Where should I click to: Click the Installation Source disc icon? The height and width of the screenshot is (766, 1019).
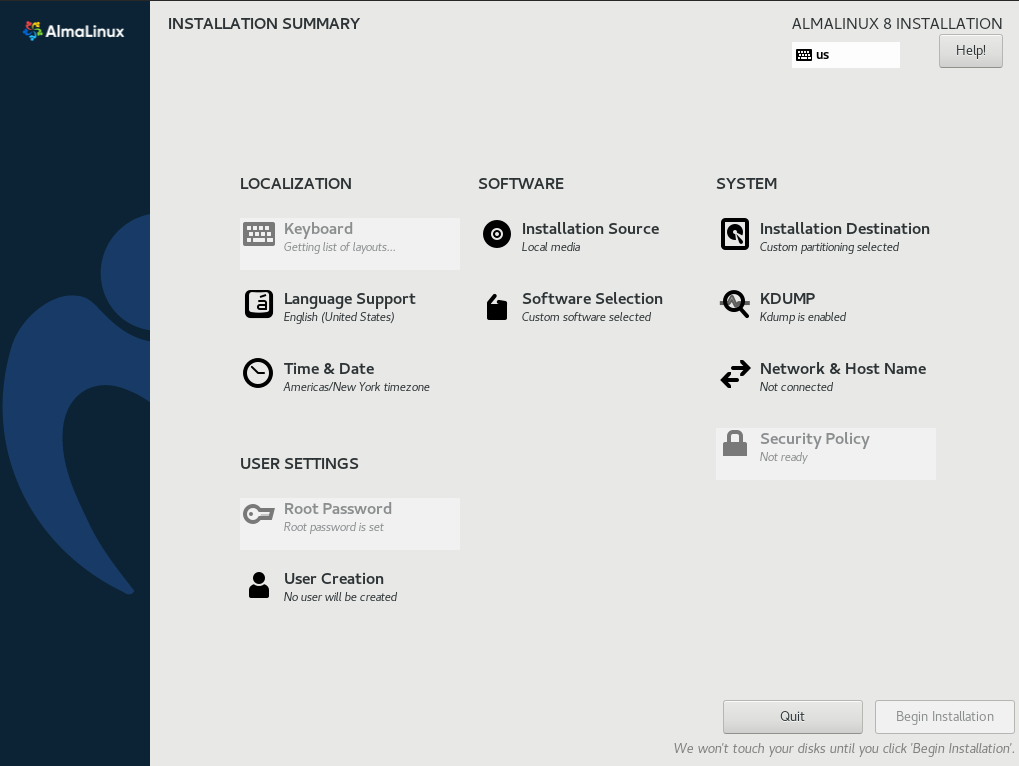(x=497, y=234)
